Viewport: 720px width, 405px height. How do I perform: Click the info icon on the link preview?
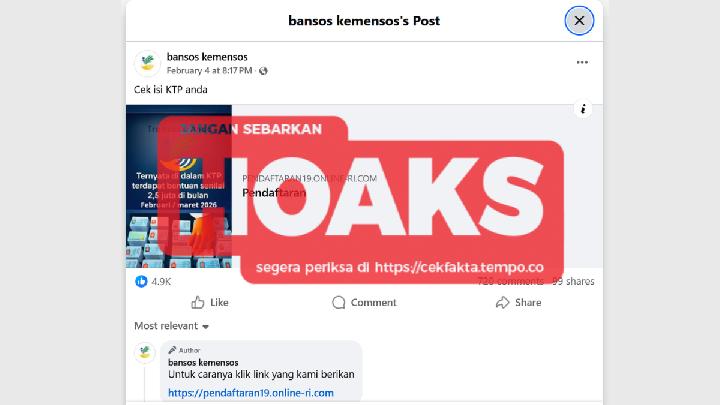(x=583, y=109)
